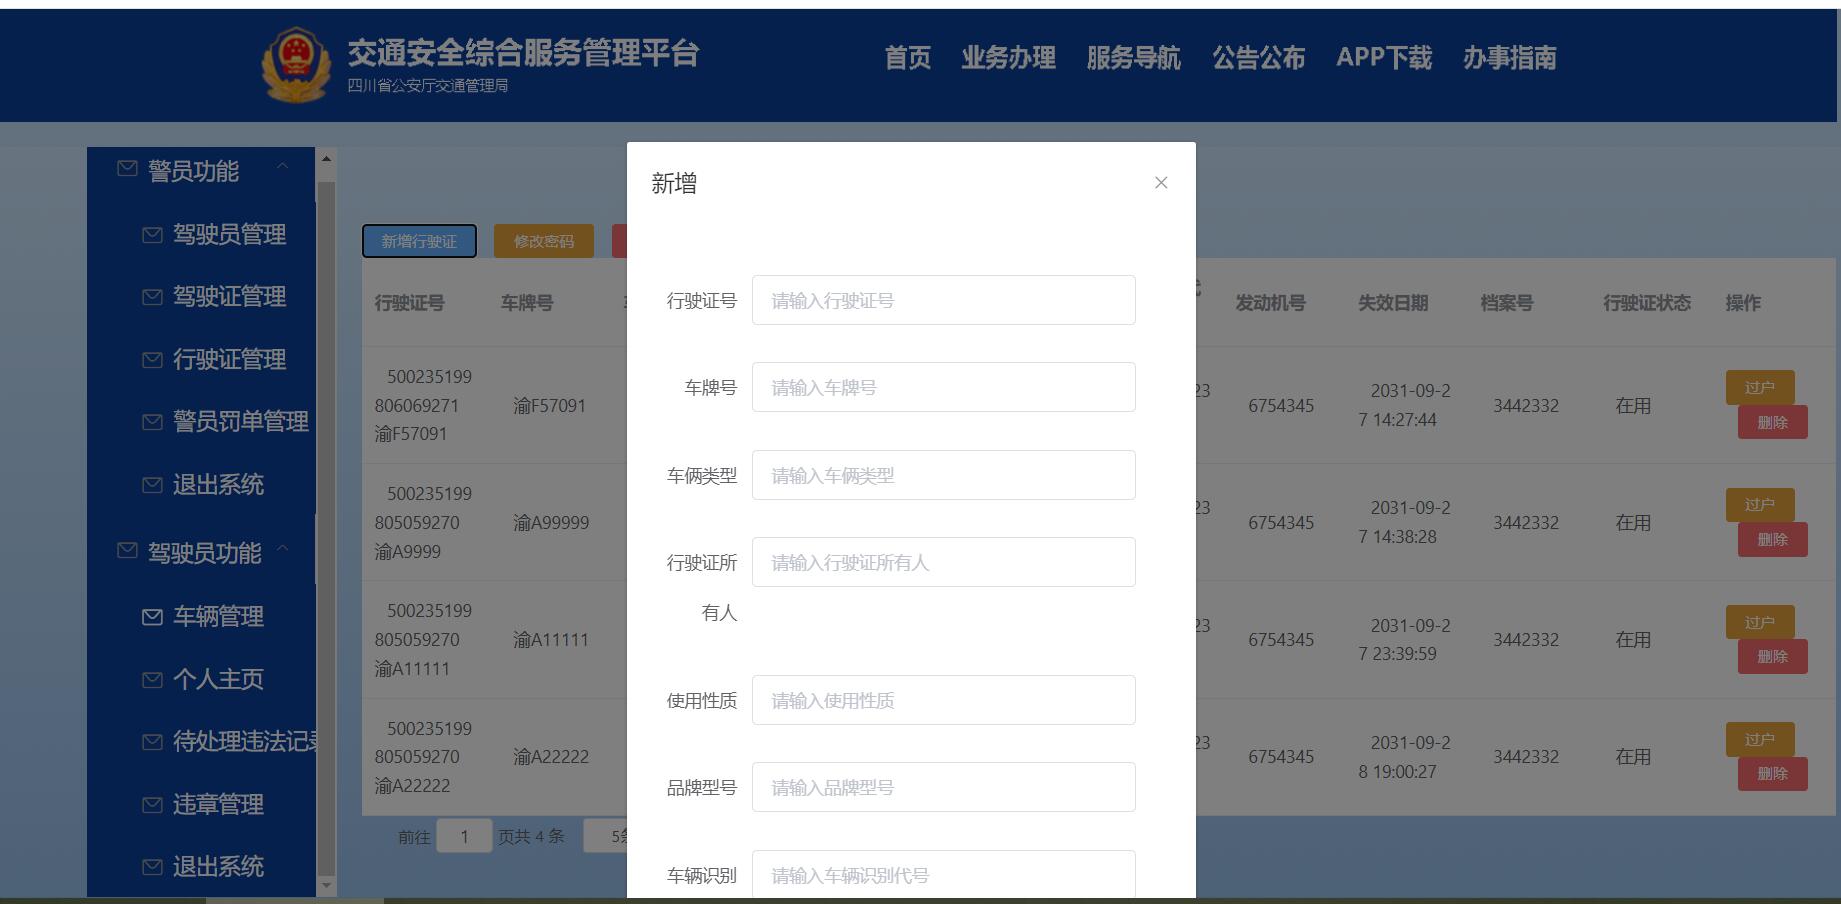
Task: Click 退出系统 under 警员功能
Action: tap(218, 485)
